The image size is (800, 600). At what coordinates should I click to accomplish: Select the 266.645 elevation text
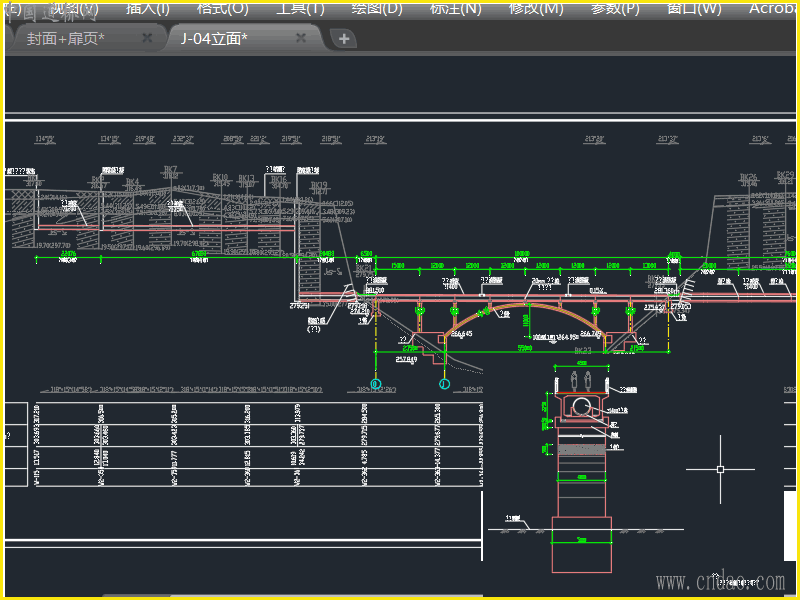(x=462, y=334)
